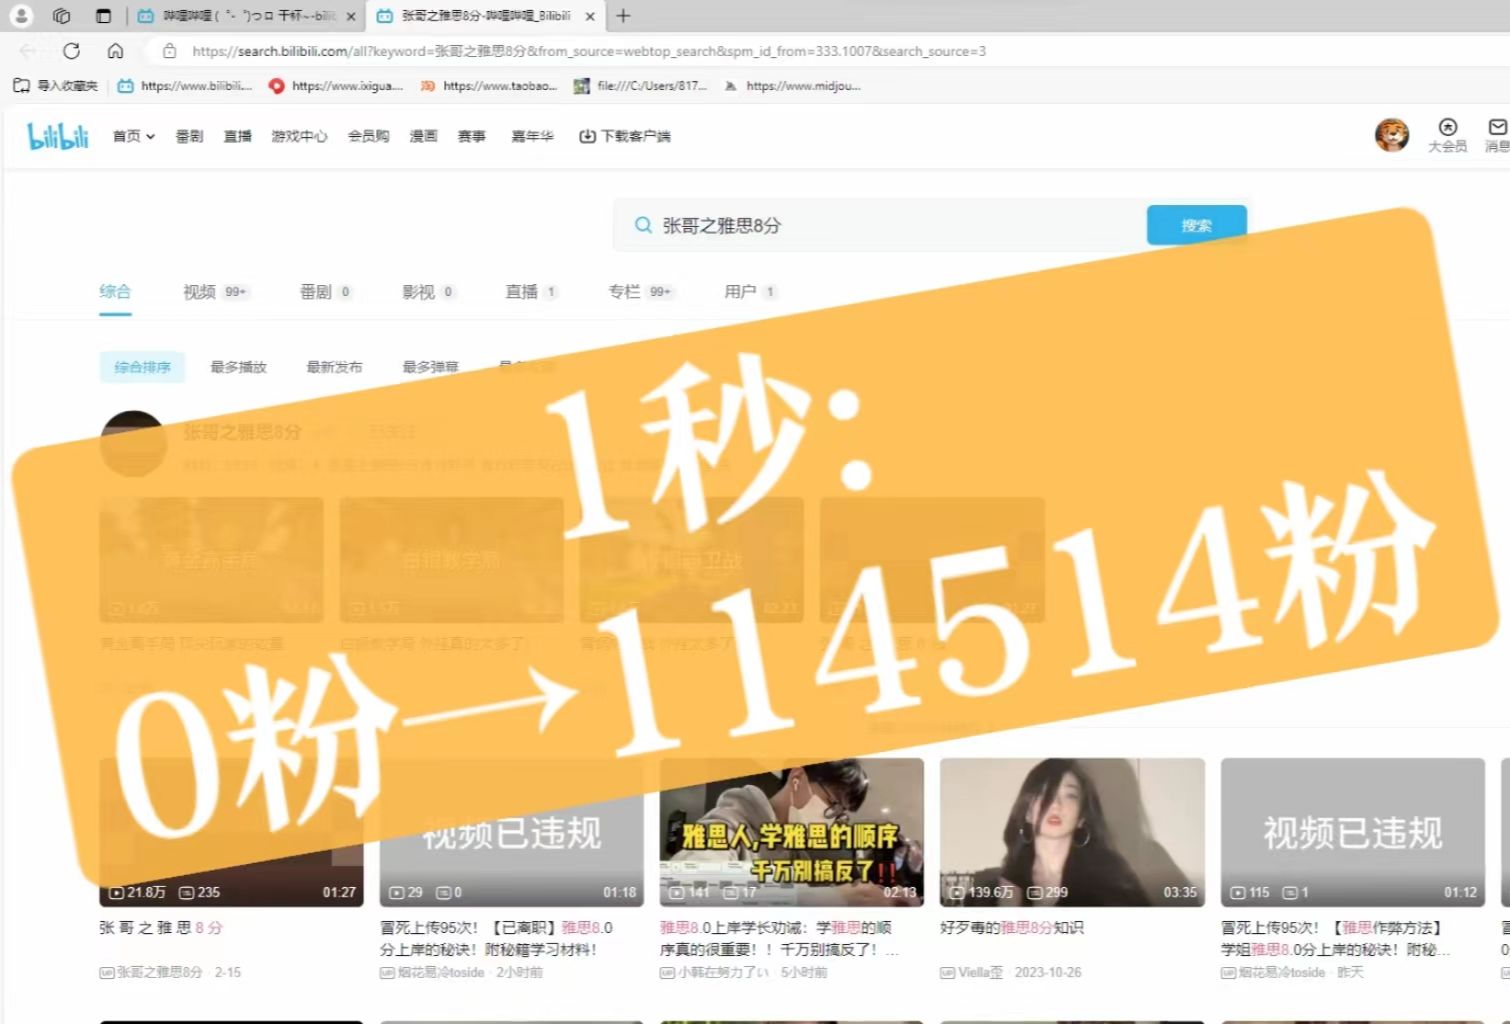This screenshot has height=1024, width=1510.
Task: Open the taobao bookmark
Action: click(x=488, y=86)
